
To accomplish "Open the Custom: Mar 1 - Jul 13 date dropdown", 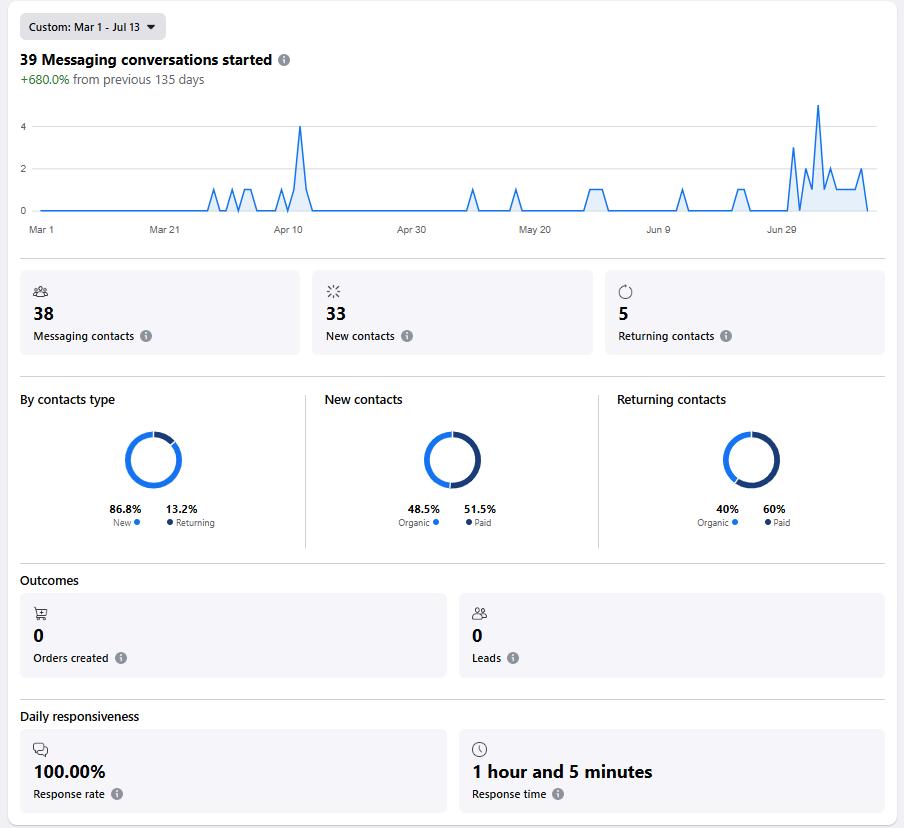I will tap(93, 27).
